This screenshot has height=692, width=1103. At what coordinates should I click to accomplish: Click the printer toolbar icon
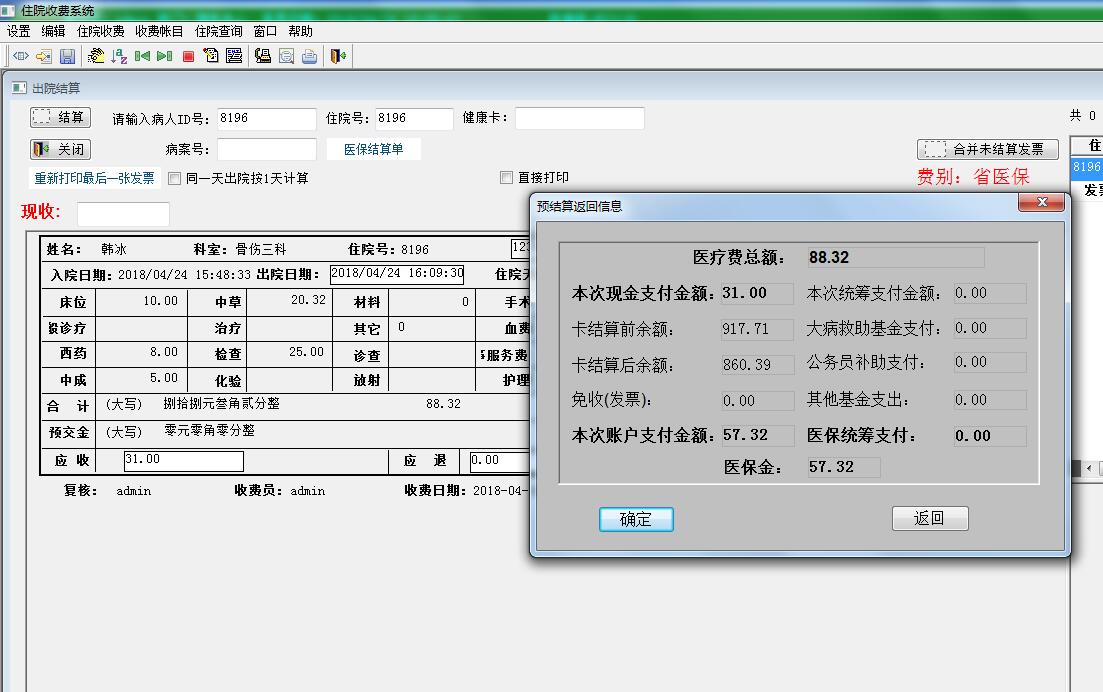tap(310, 56)
